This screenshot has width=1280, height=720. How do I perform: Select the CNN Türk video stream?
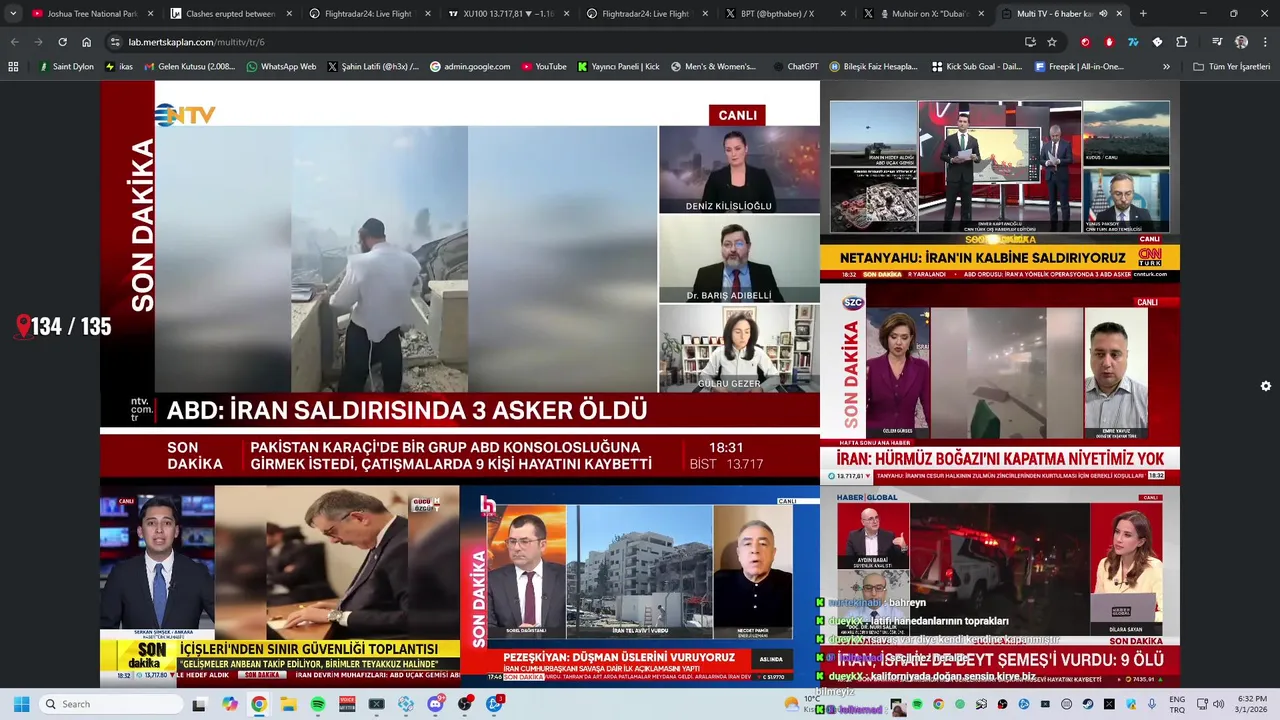(1000, 182)
